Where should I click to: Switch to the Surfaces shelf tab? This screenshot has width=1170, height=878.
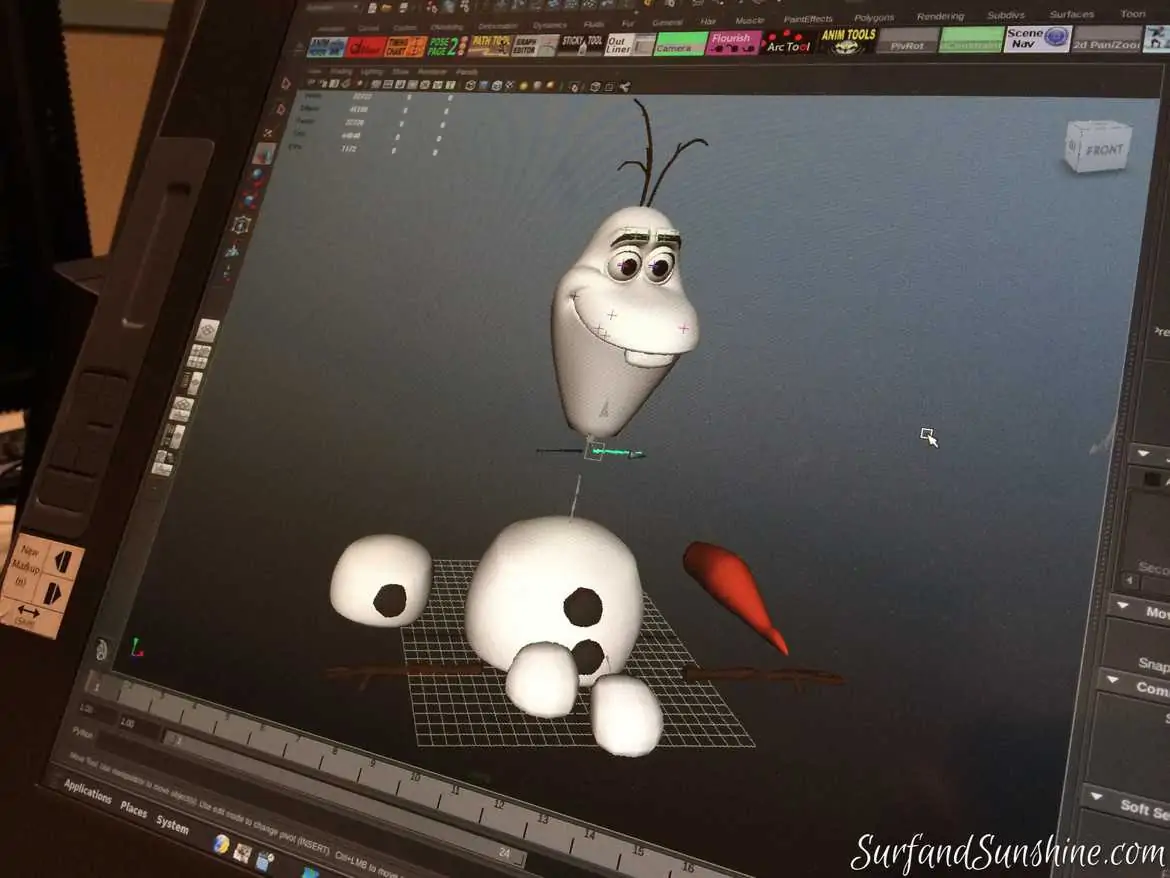(1072, 14)
